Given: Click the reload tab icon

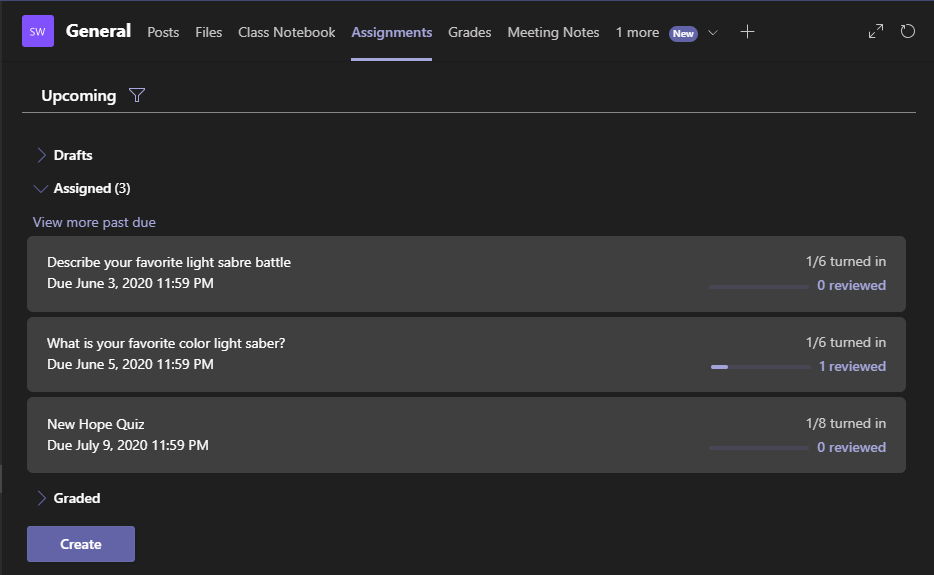Looking at the screenshot, I should 908,32.
